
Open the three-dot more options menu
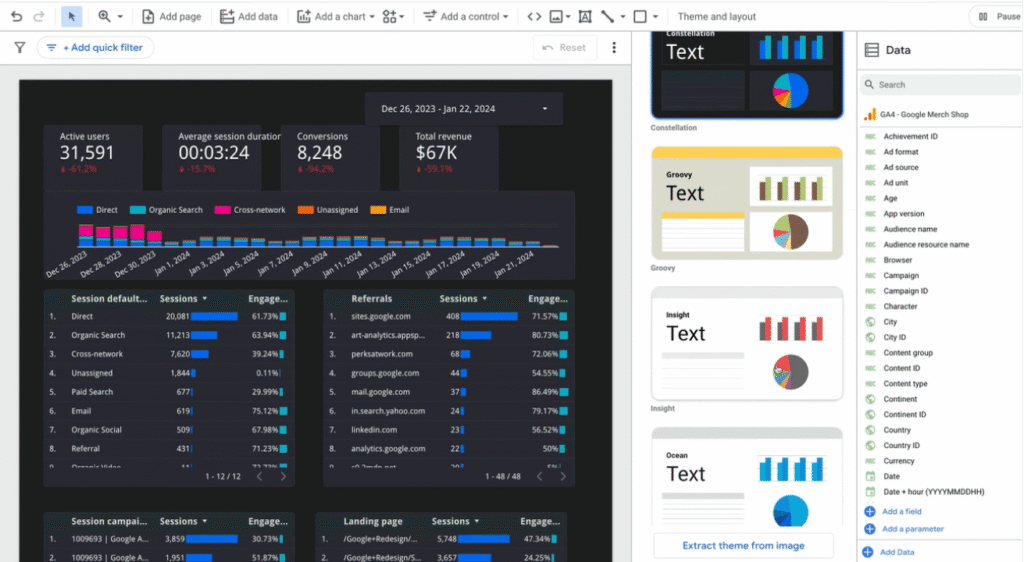[614, 48]
